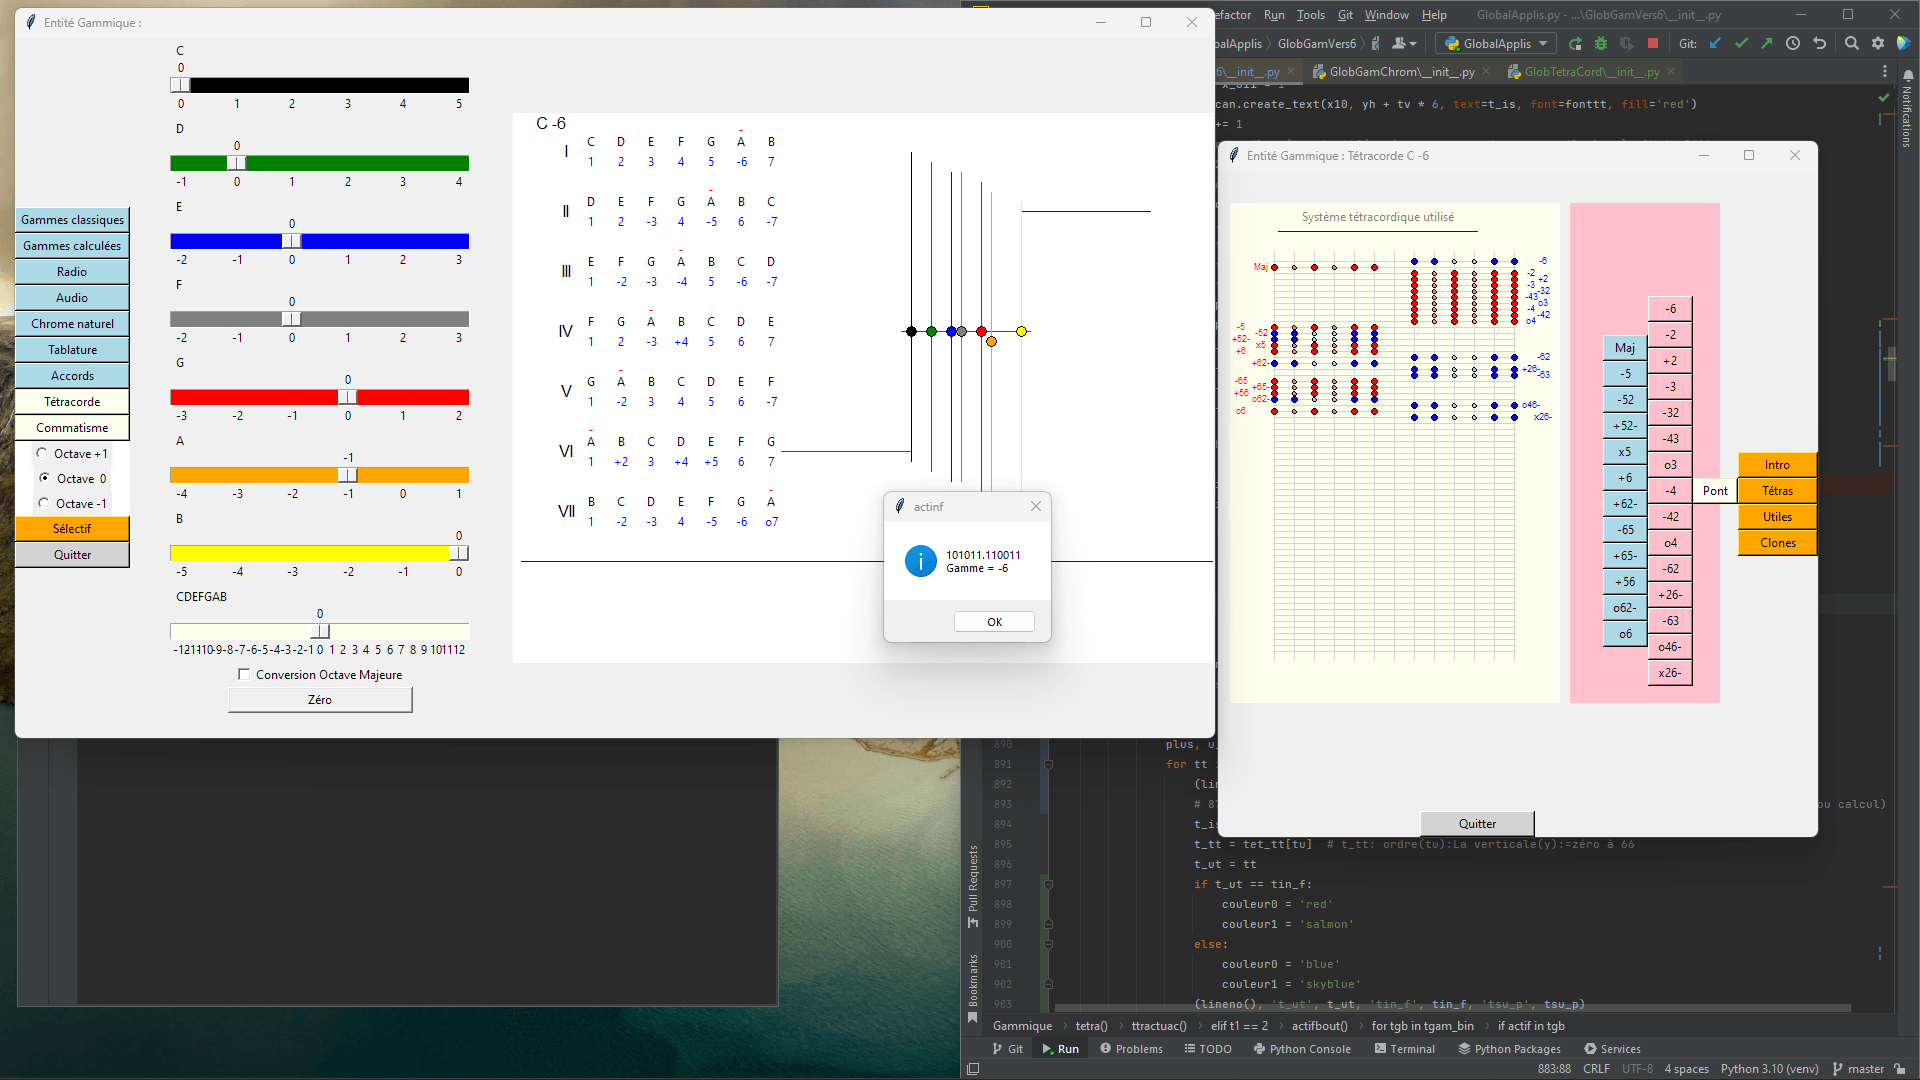Toggle the Pull Requests side panel
Image resolution: width=1920 pixels, height=1080 pixels.
tap(973, 887)
